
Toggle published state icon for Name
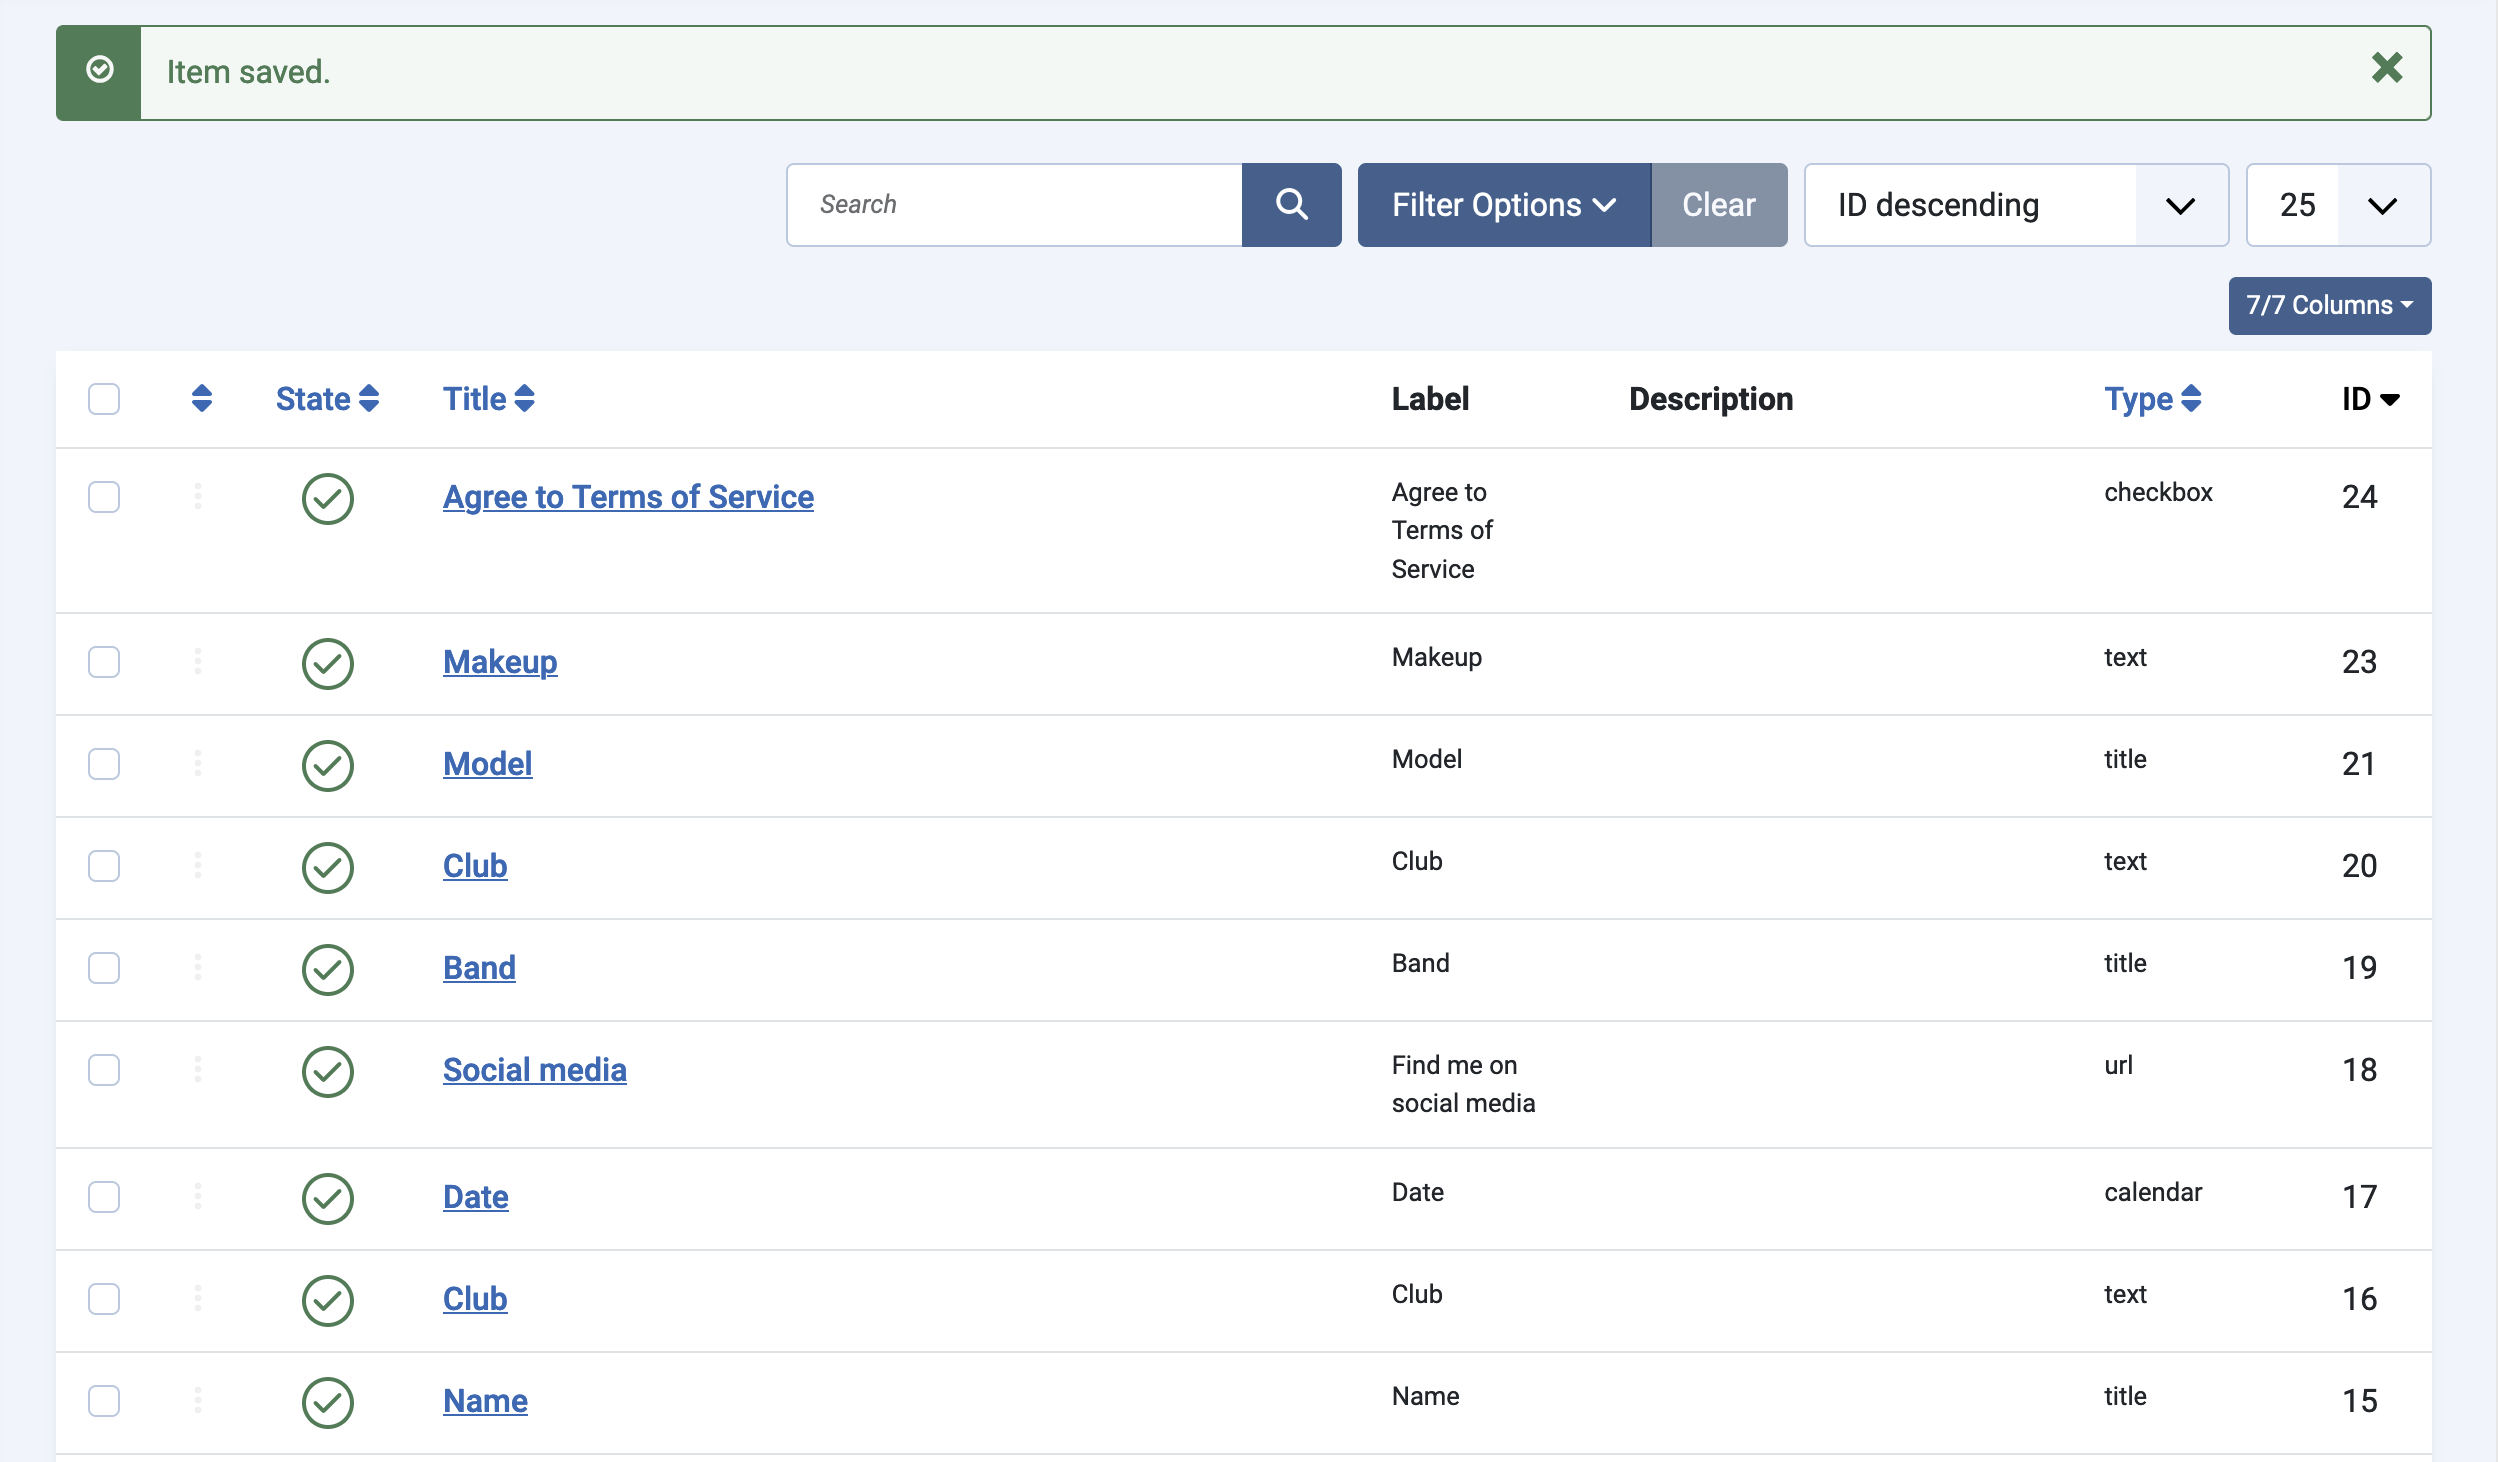point(328,1403)
